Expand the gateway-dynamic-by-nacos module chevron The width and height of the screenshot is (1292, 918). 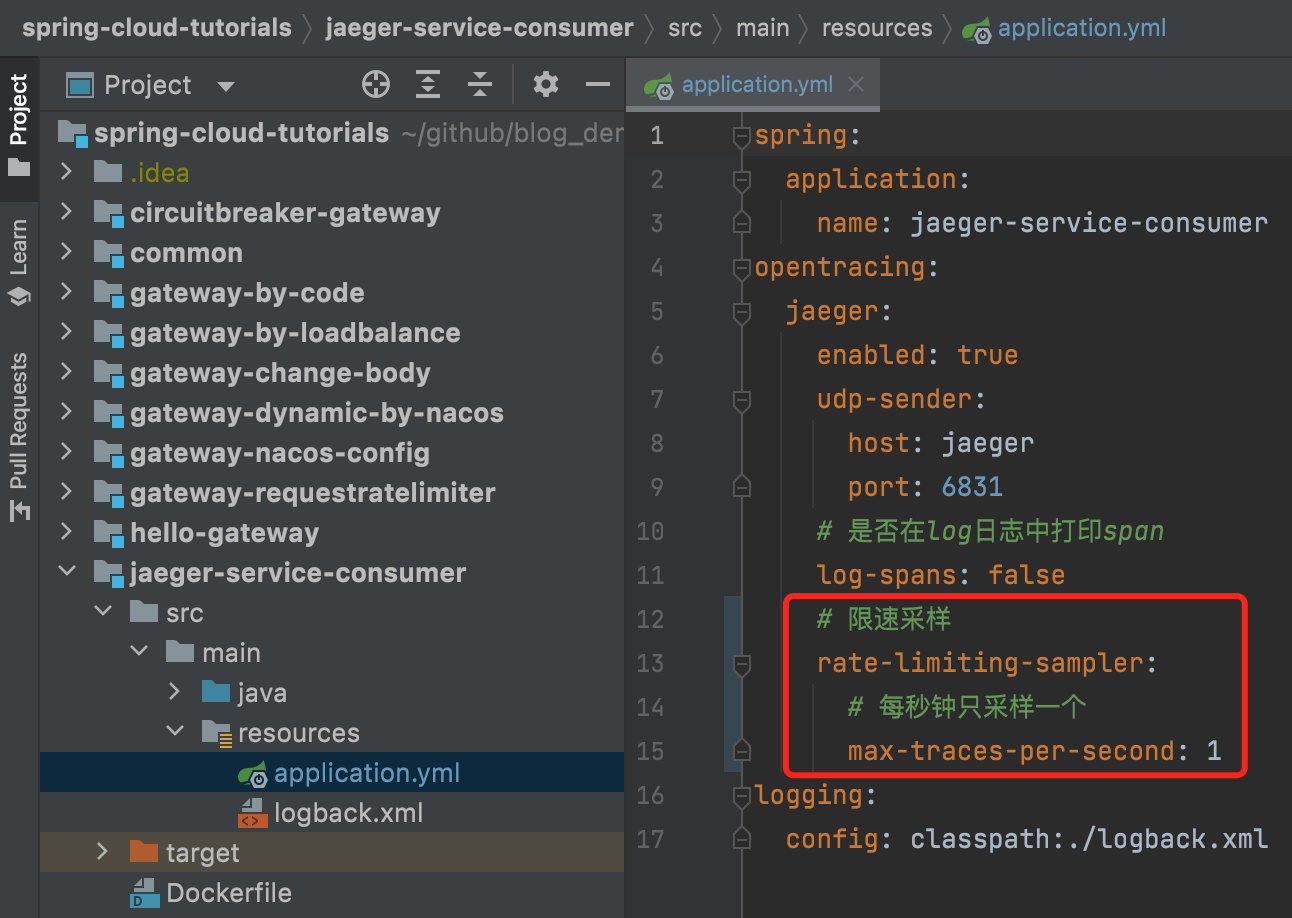coord(66,412)
